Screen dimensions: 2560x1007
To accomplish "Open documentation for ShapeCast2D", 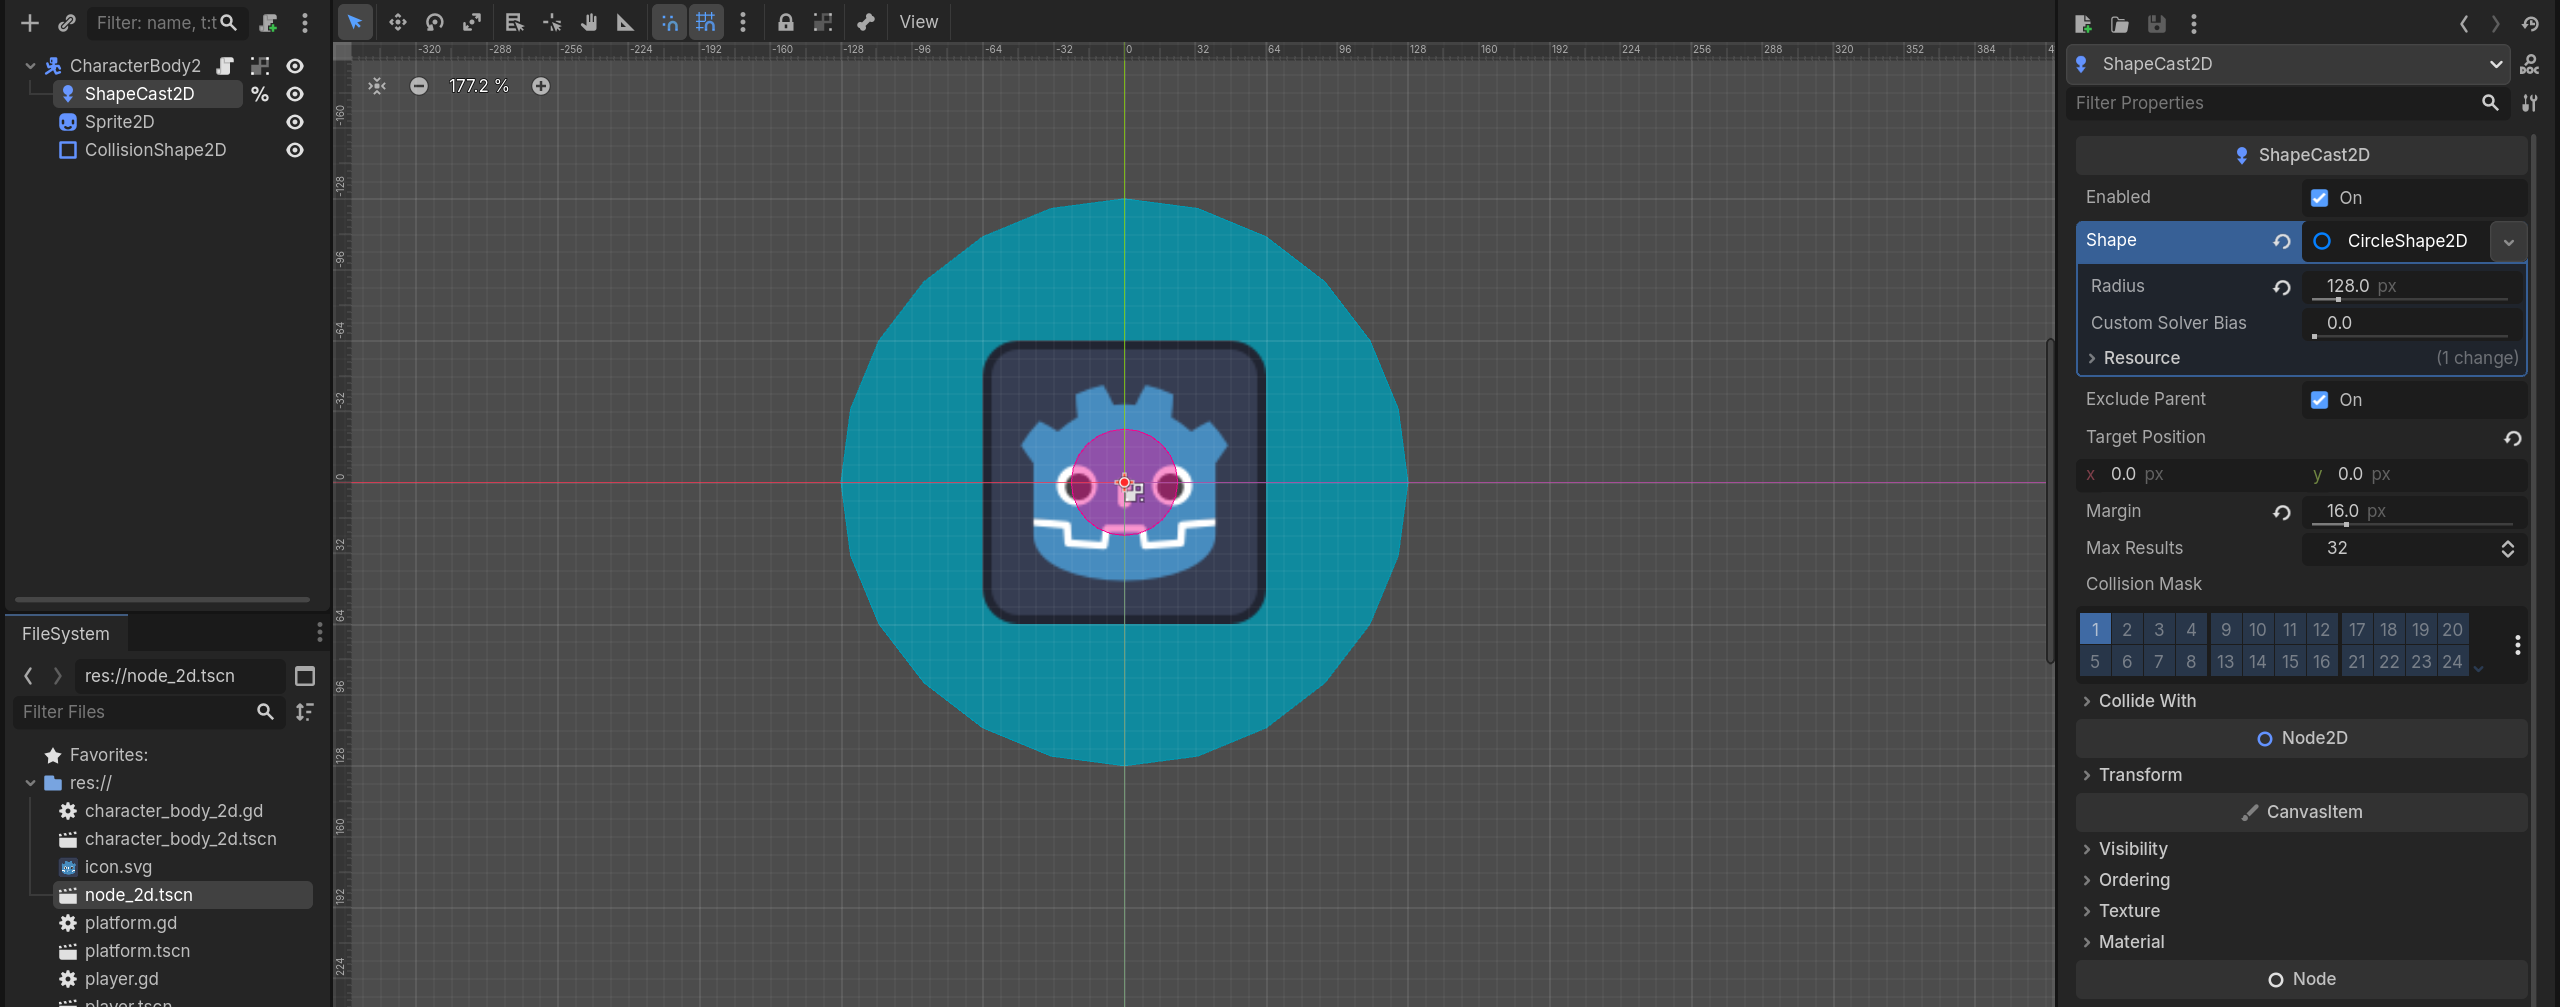I will [x=2530, y=65].
